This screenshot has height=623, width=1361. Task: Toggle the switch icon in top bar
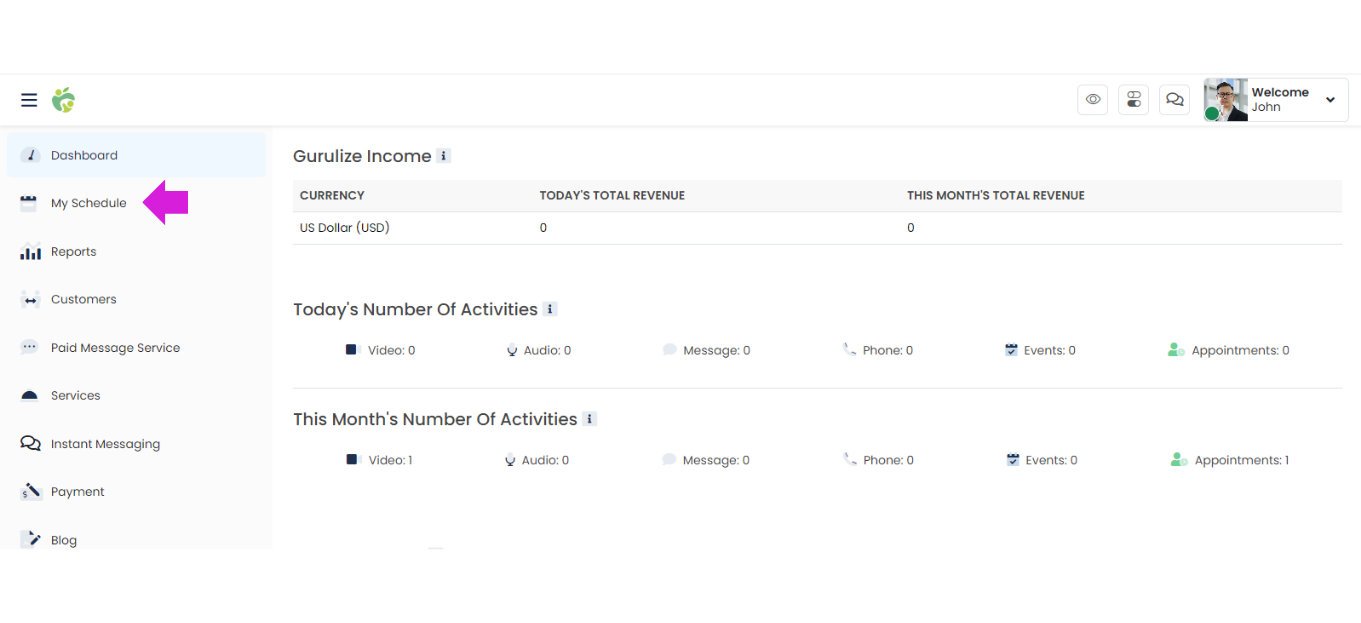coord(1133,100)
